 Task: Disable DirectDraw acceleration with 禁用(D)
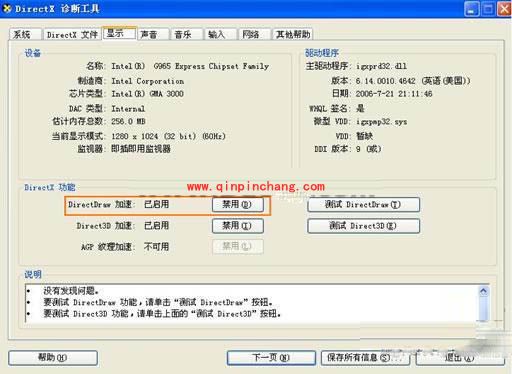coord(237,204)
